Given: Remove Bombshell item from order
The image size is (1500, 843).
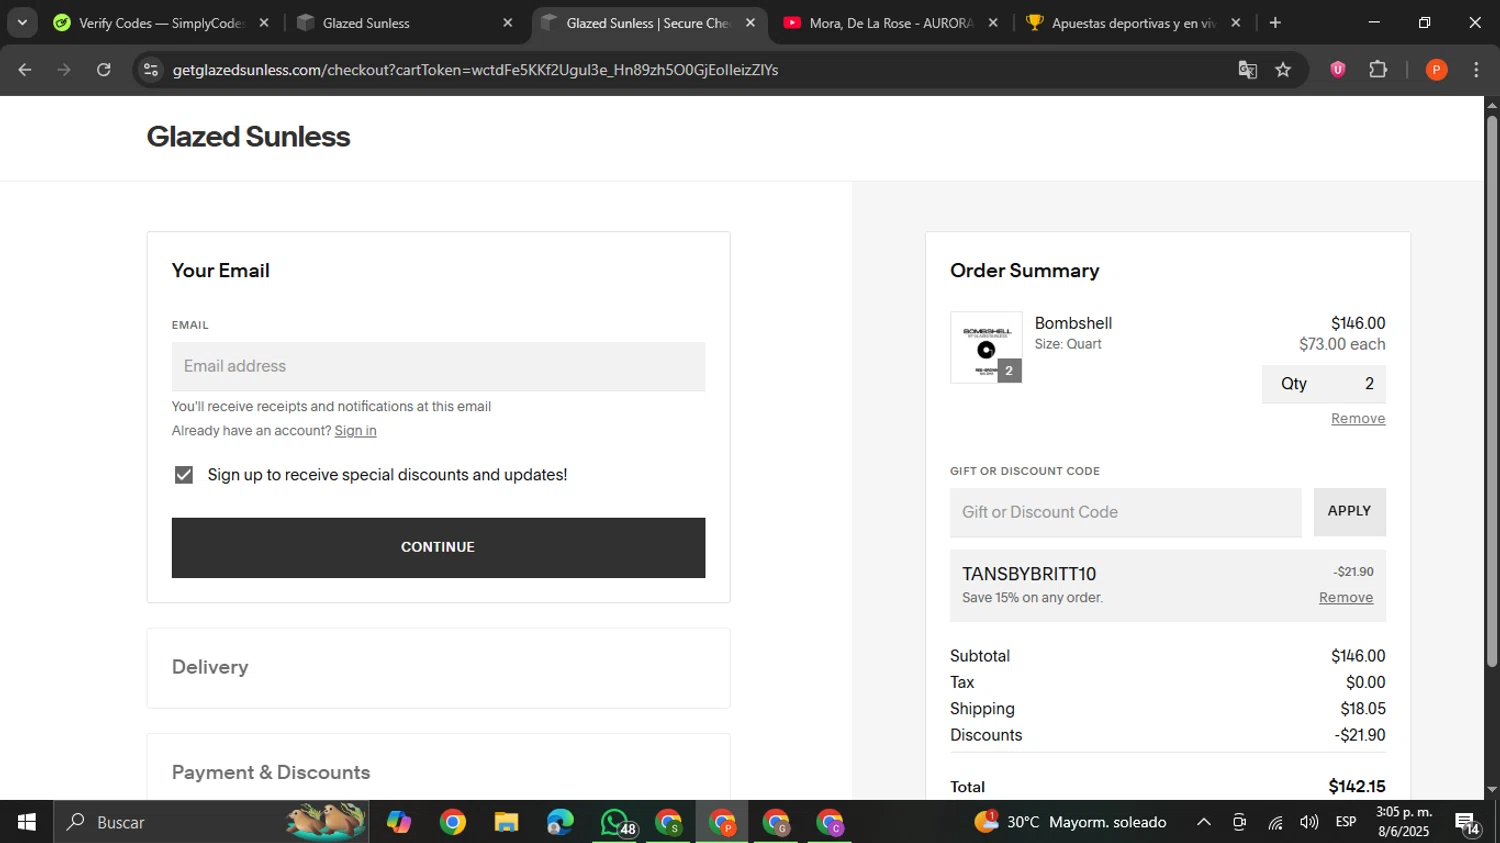Looking at the screenshot, I should [1358, 419].
